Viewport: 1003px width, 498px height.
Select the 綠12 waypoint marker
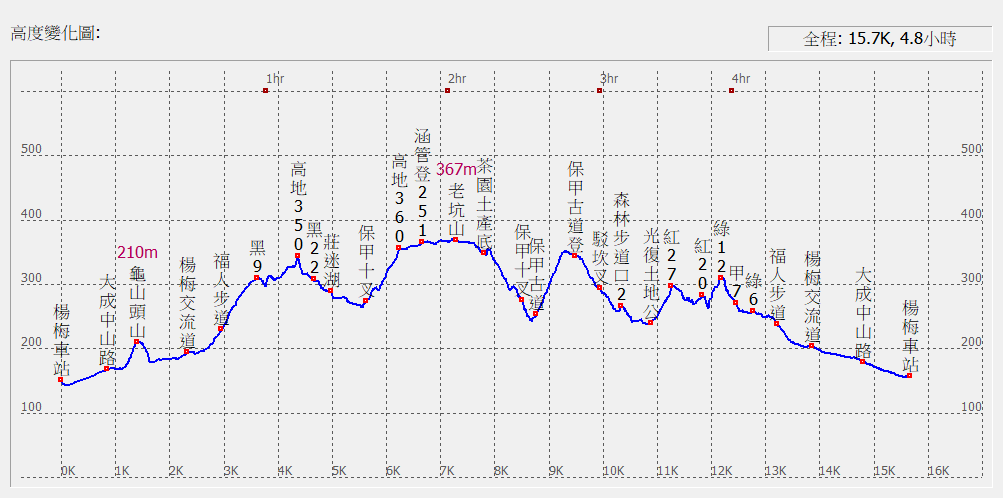tap(721, 277)
